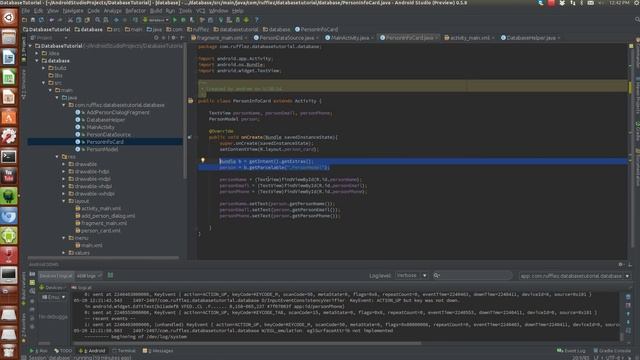Select add_person_dialog.xml layout file
The height and width of the screenshot is (360, 640).
[108, 216]
